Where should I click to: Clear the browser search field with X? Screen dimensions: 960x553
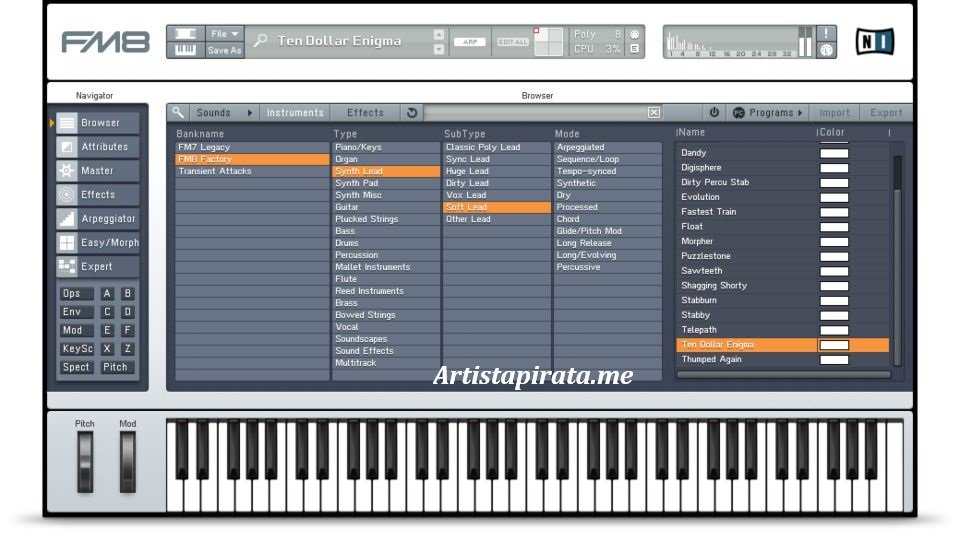(x=653, y=113)
